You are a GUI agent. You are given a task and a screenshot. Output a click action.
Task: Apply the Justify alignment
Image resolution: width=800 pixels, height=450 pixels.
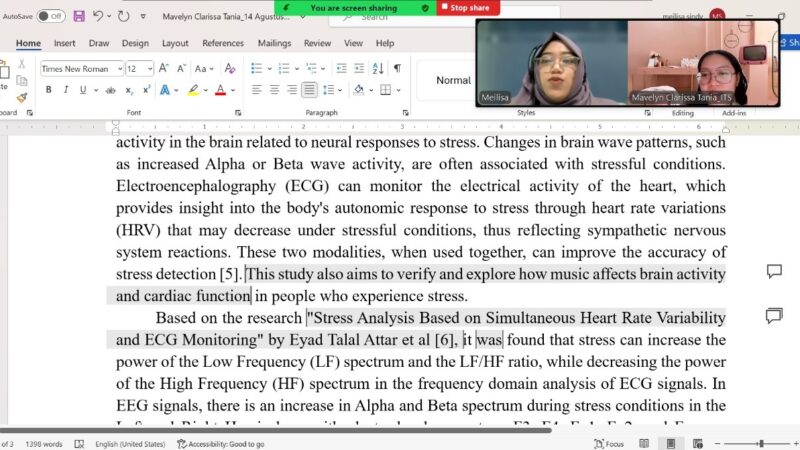click(x=308, y=90)
